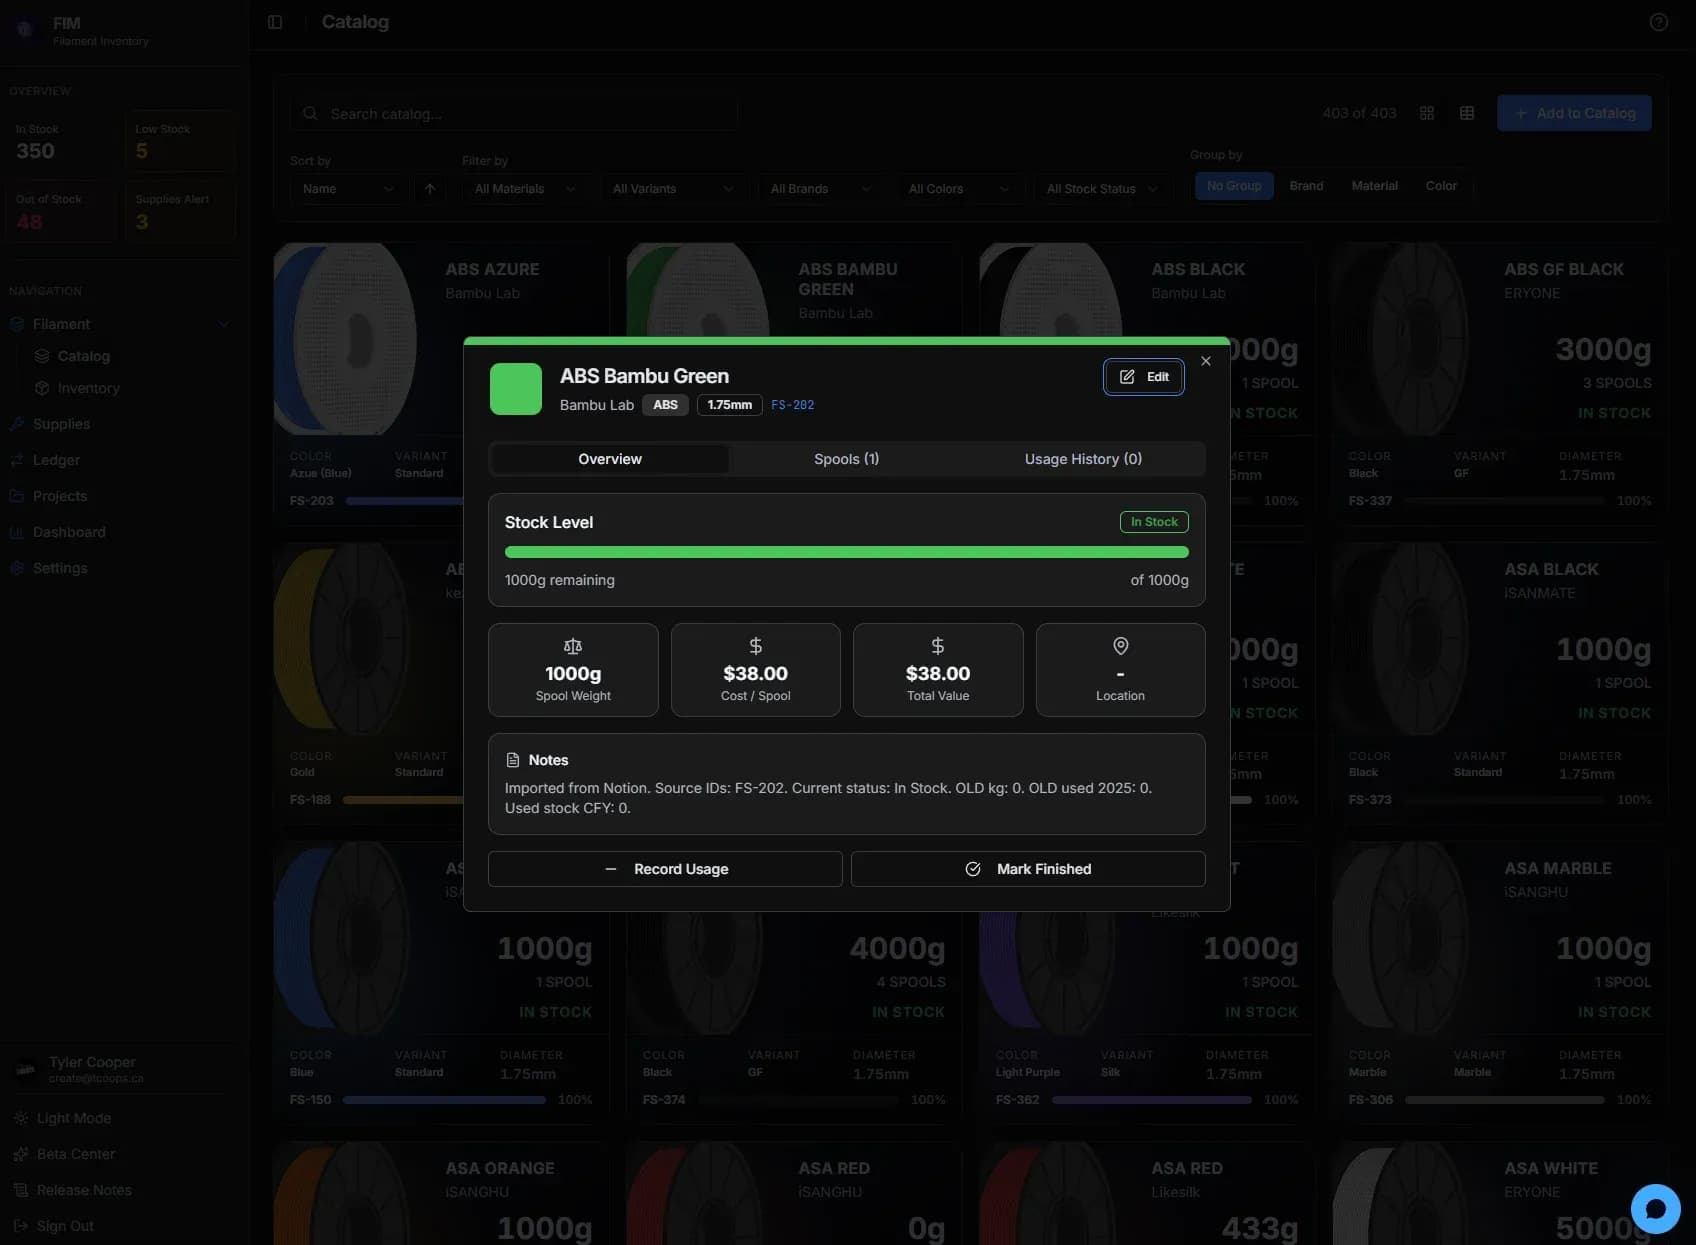Toggle Light Mode in sidebar
This screenshot has width=1696, height=1245.
coord(74,1118)
